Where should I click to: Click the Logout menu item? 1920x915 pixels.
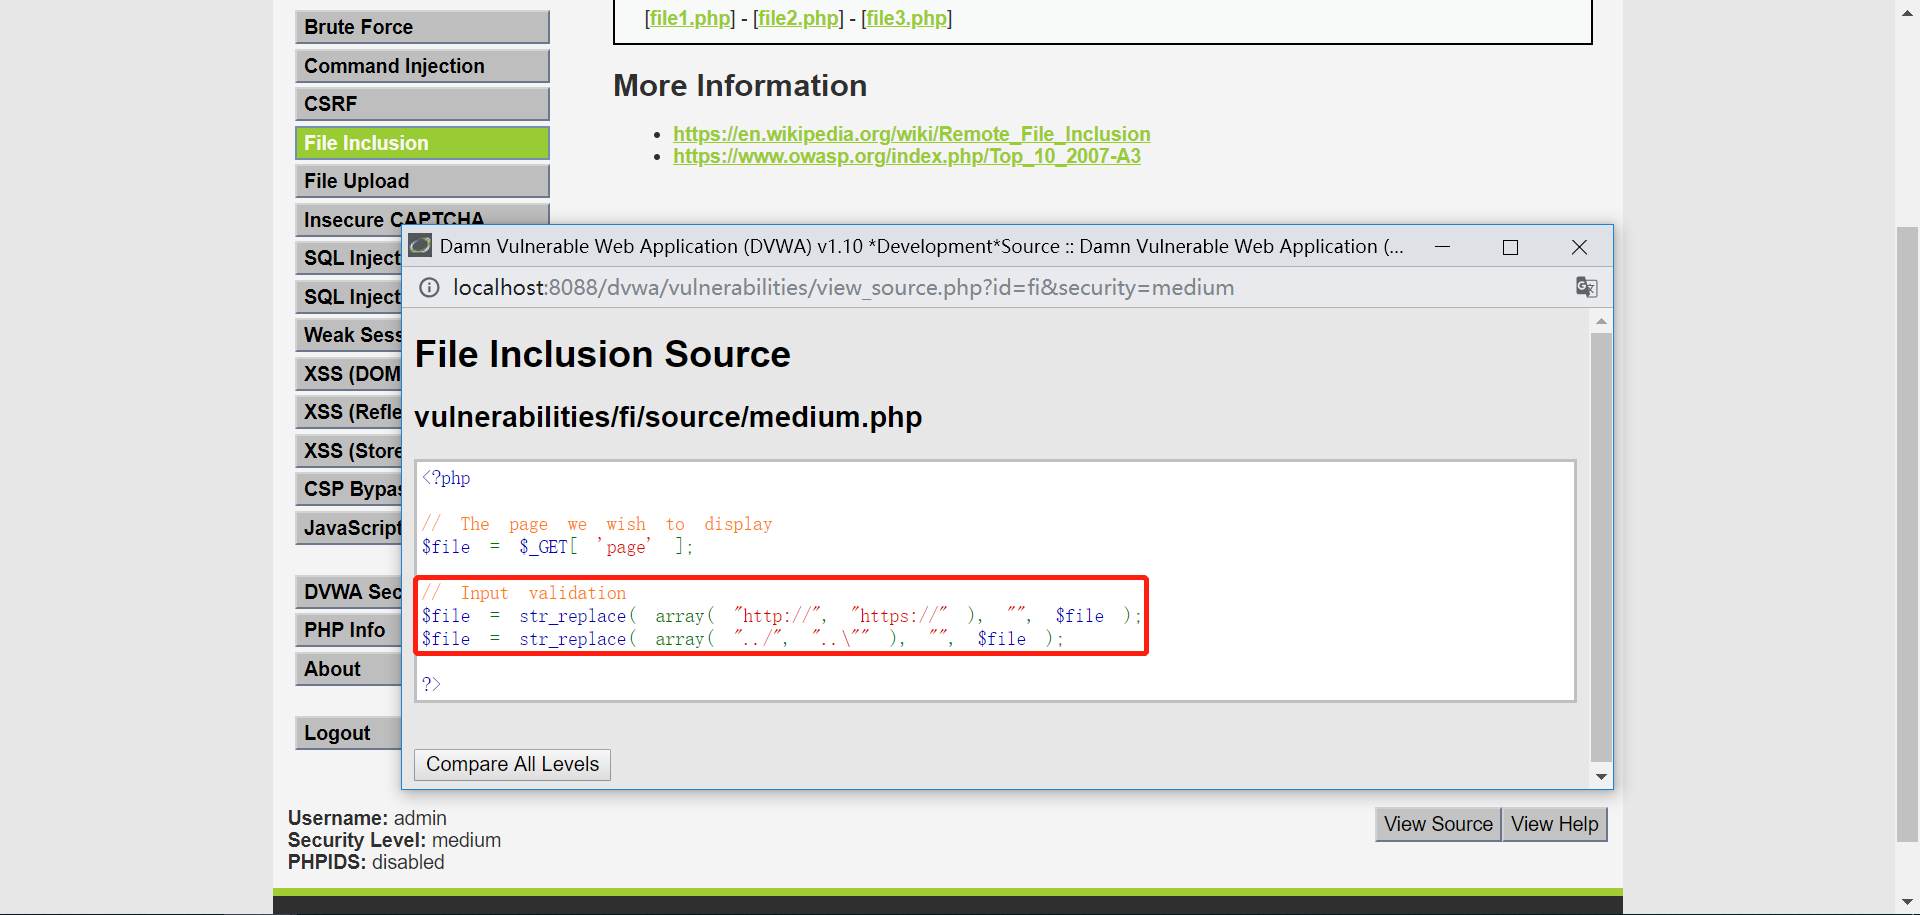pyautogui.click(x=349, y=733)
